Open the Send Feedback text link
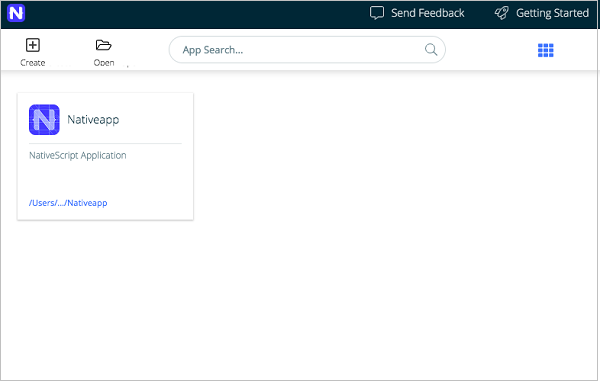The width and height of the screenshot is (600, 382). point(427,13)
